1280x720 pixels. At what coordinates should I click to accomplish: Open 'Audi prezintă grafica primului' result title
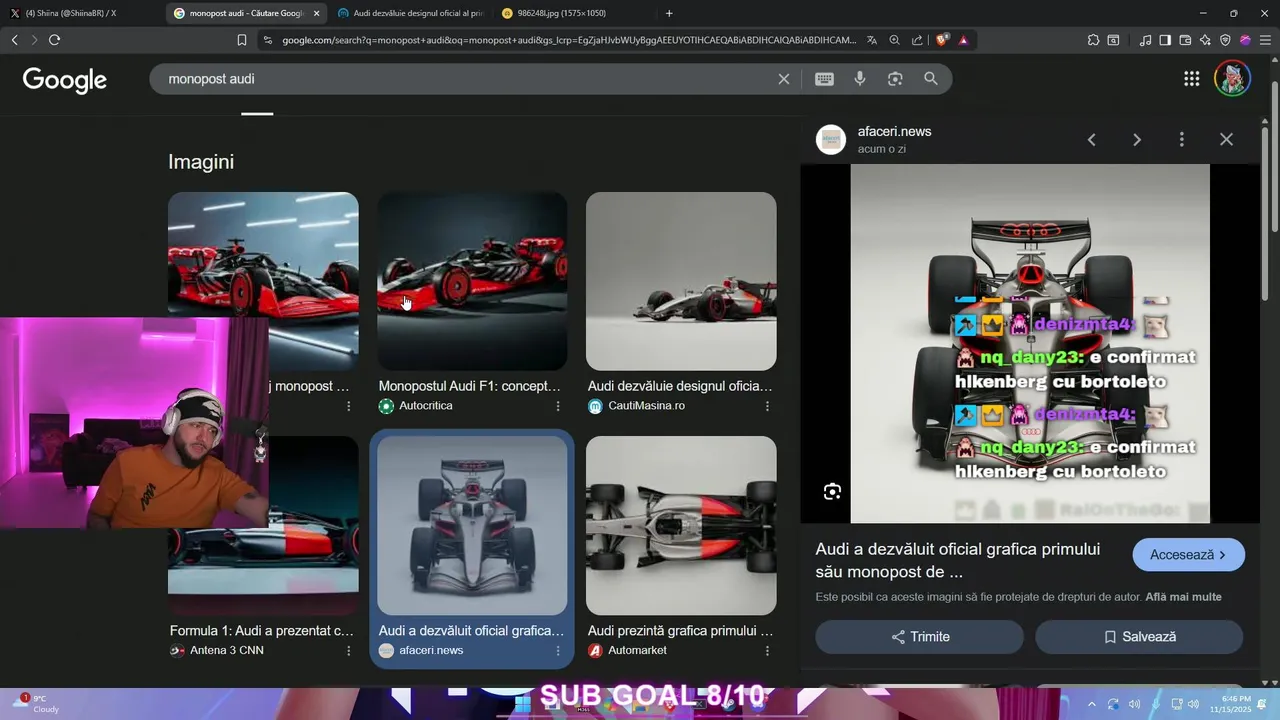(x=680, y=631)
